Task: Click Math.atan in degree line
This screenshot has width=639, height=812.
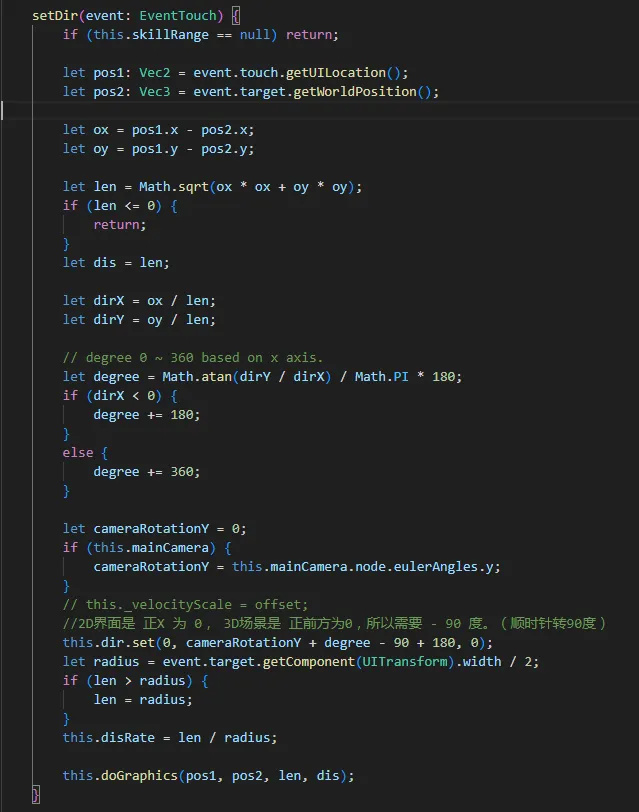Action: click(197, 376)
